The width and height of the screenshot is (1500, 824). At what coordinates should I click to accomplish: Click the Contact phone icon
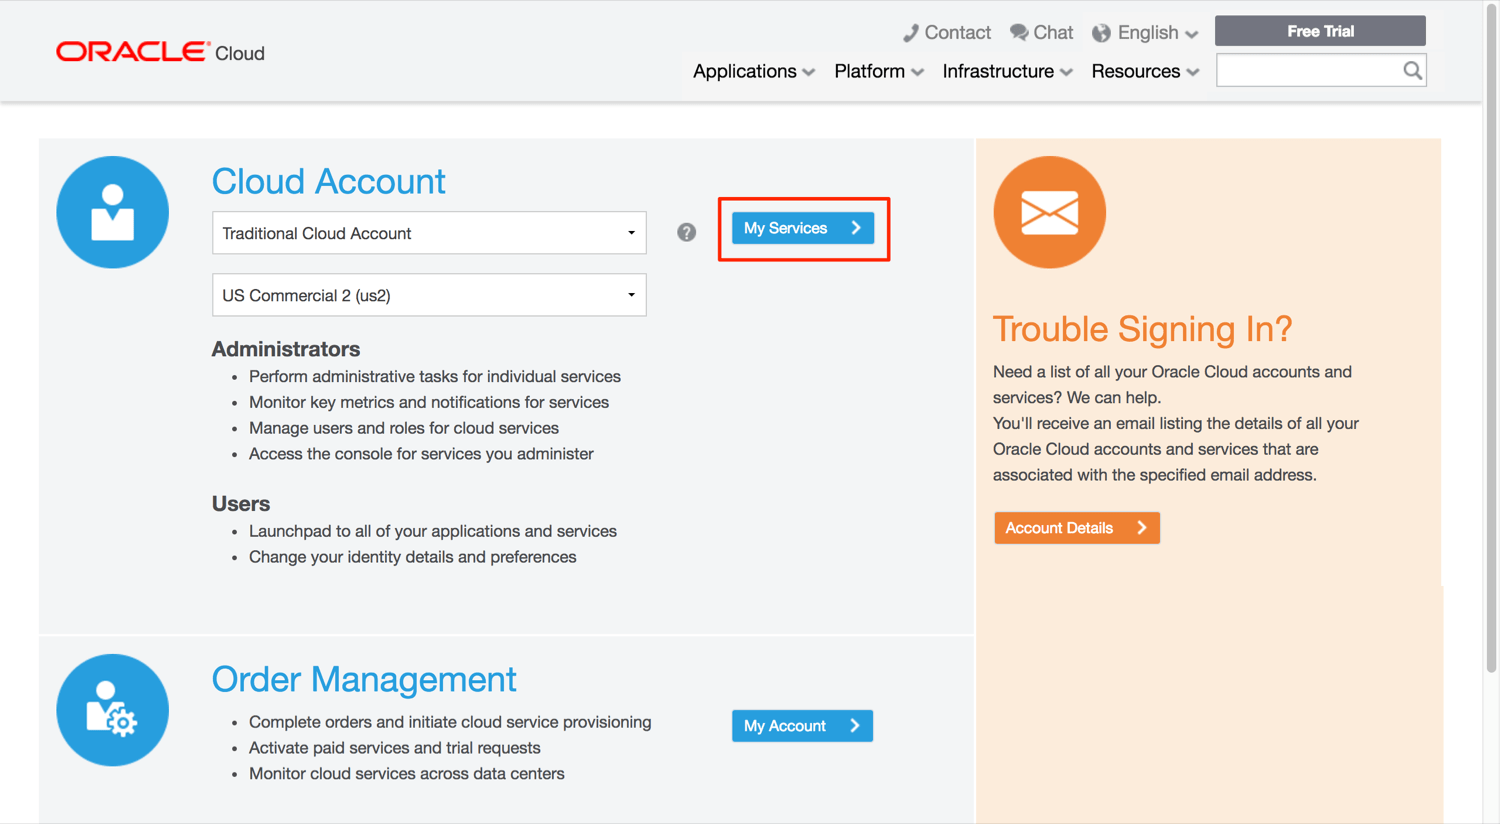[910, 33]
